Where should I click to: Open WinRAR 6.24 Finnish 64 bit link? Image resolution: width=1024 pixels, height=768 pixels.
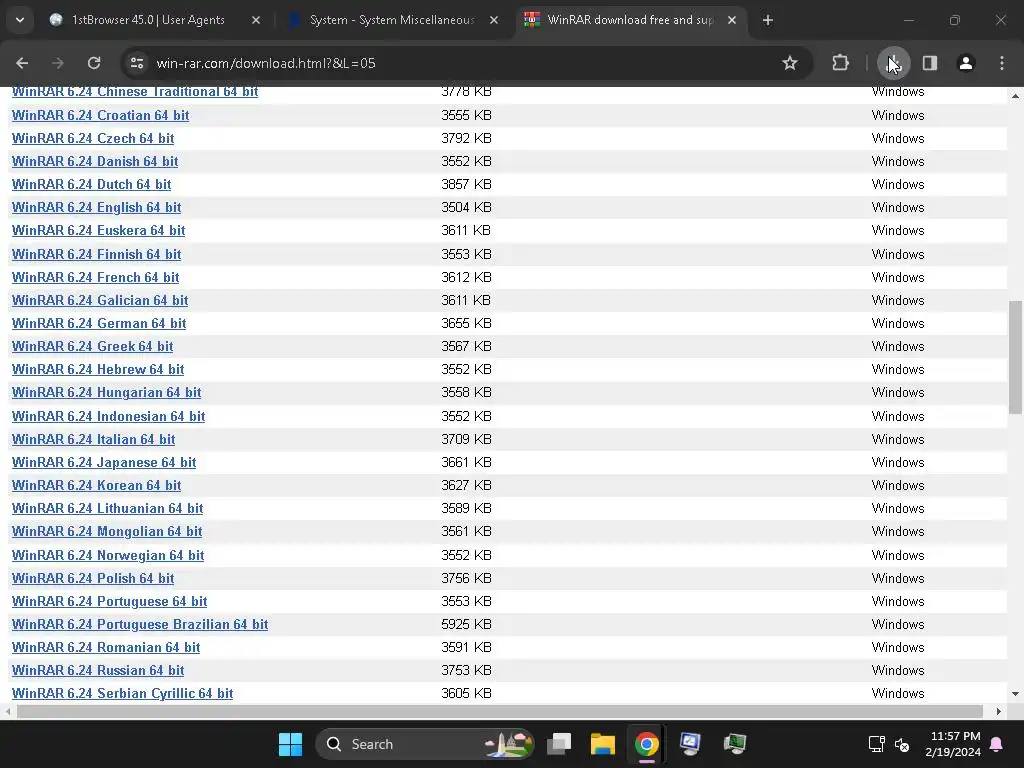tap(97, 255)
